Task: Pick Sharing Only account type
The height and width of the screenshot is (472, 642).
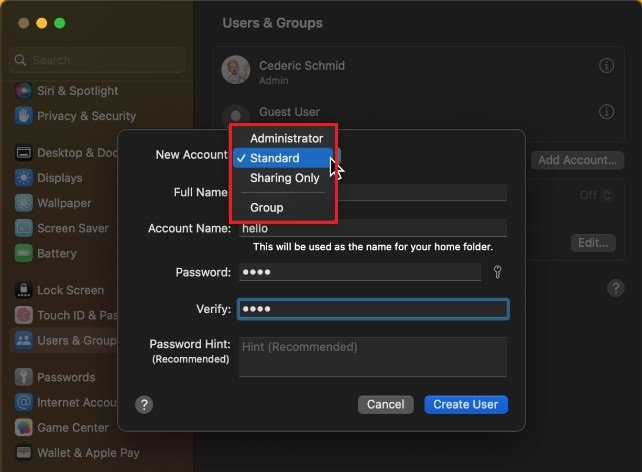Action: point(284,178)
